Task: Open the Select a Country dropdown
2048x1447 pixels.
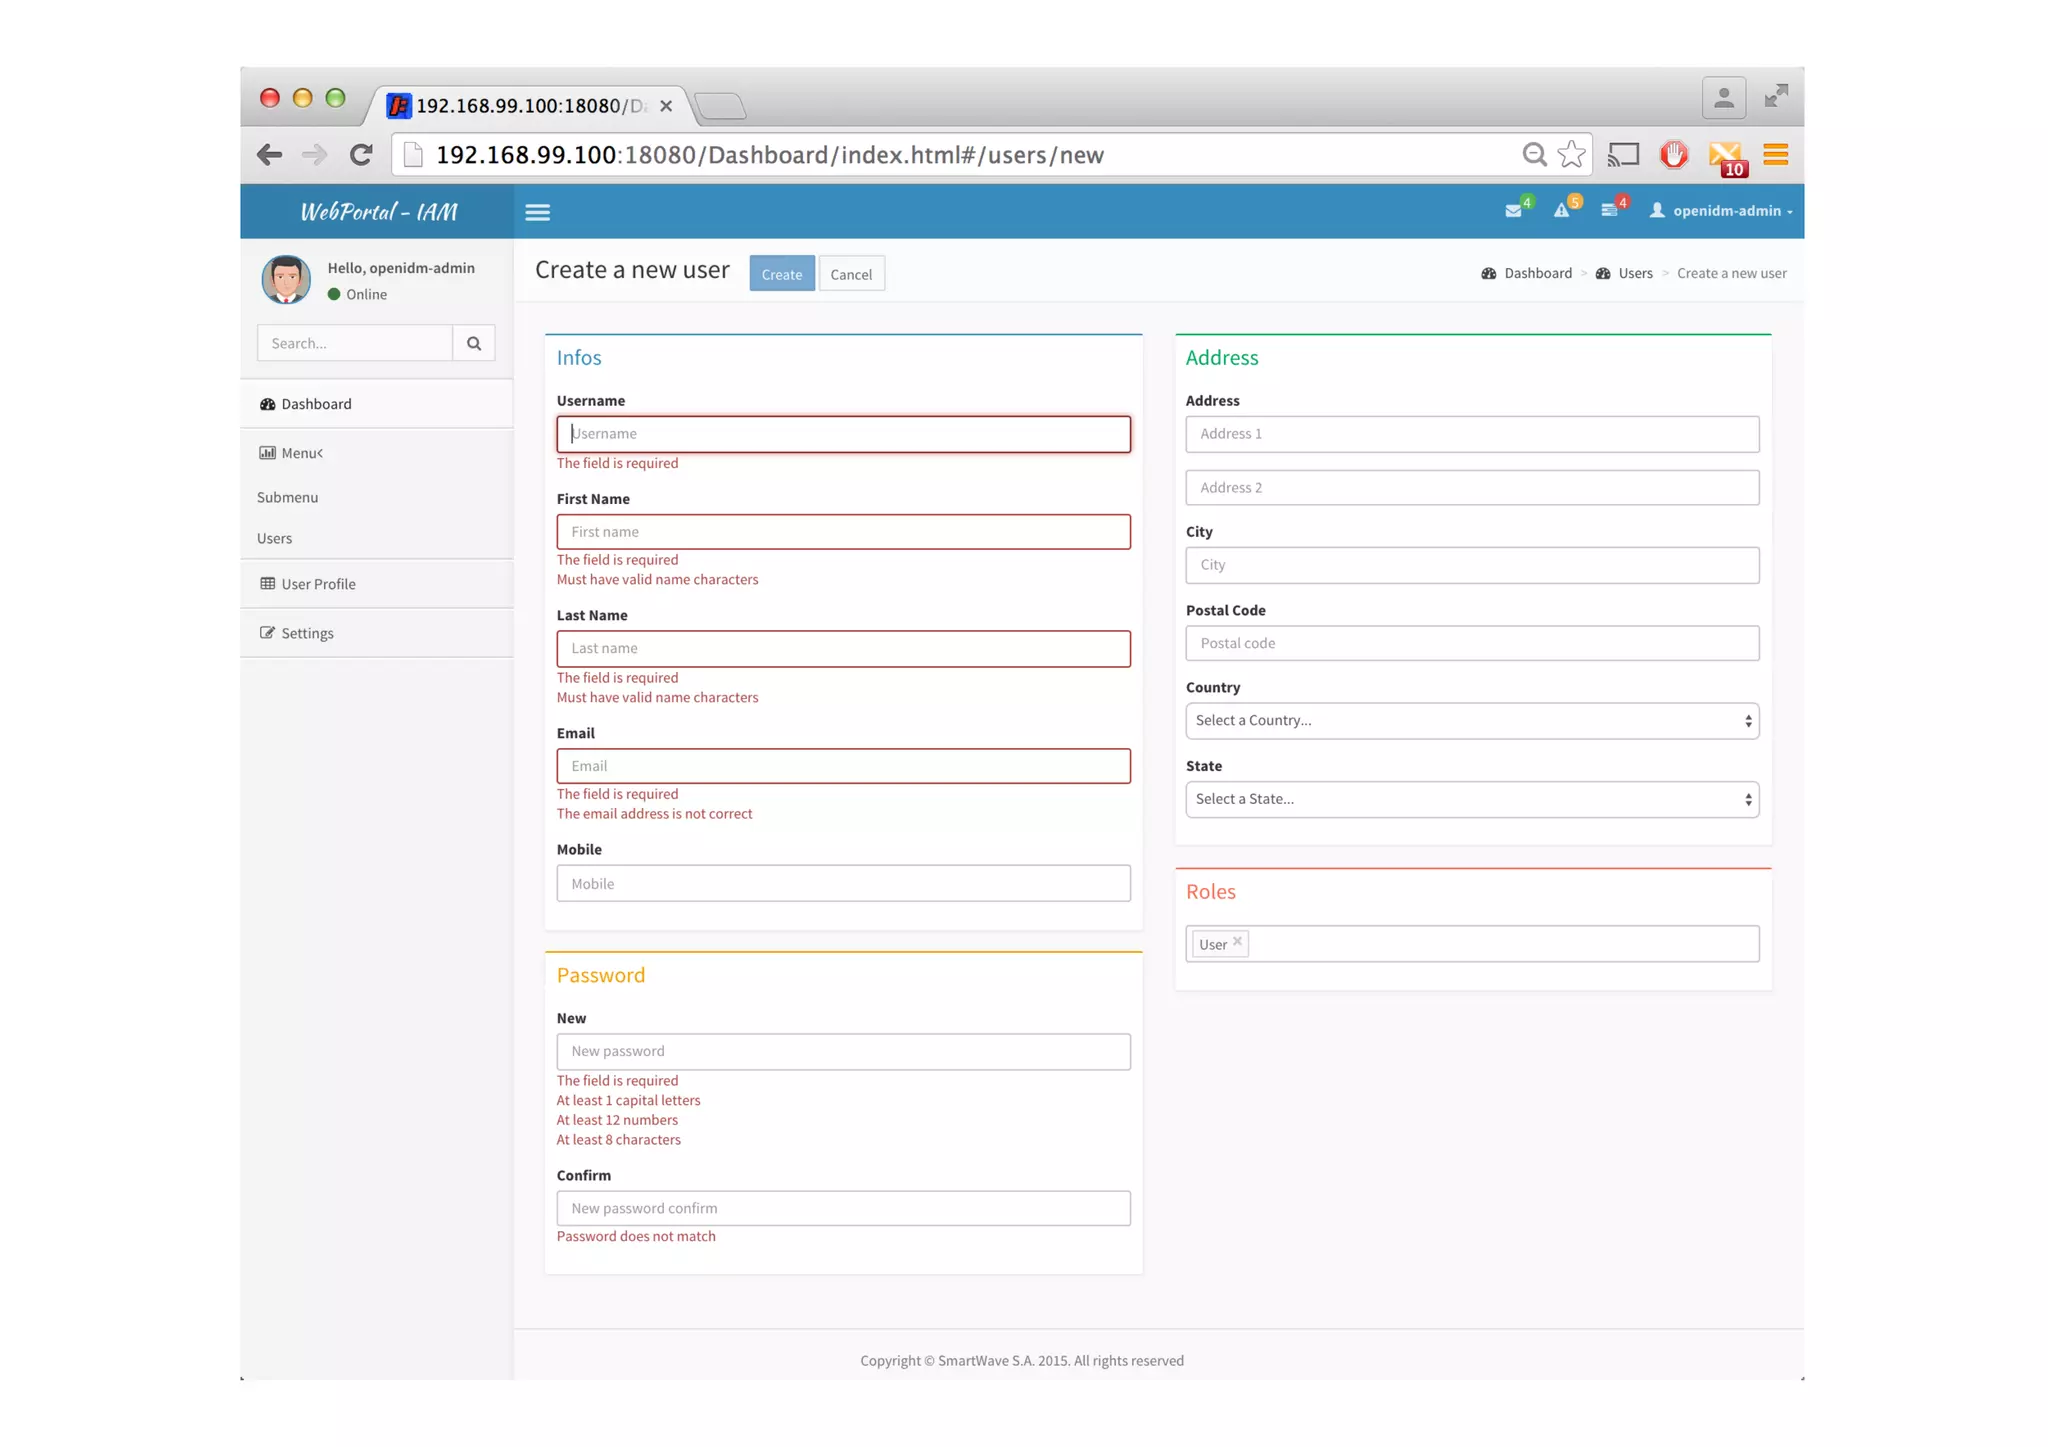Action: [x=1471, y=720]
